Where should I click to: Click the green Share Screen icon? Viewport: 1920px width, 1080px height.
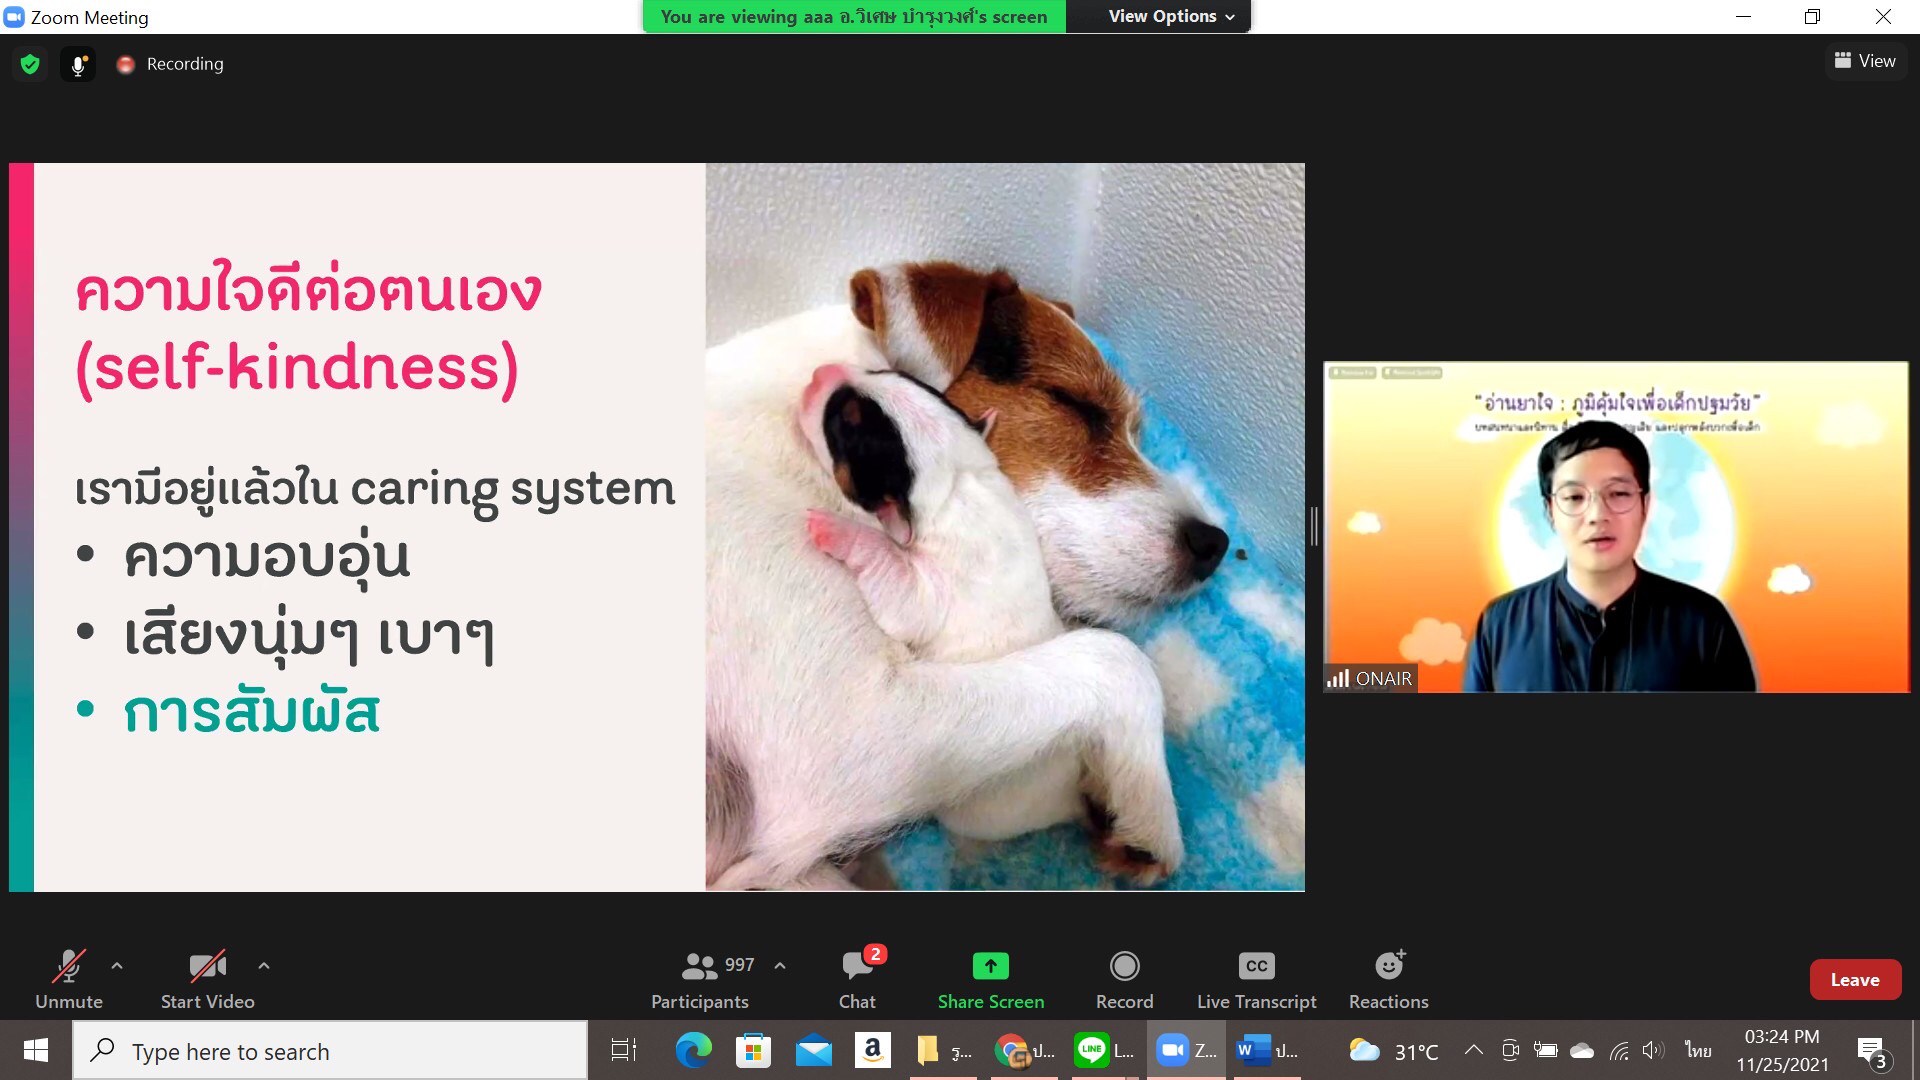click(990, 966)
